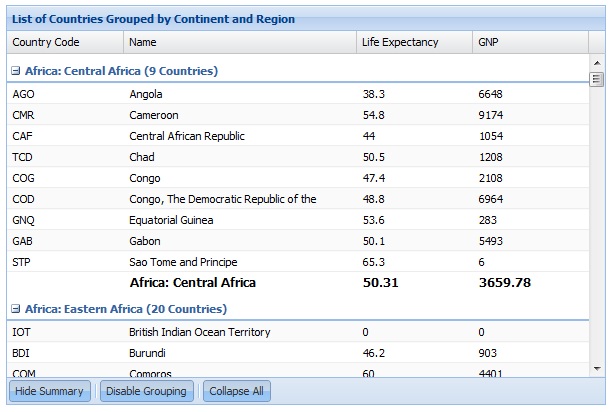
Task: Click the Hide Summary button
Action: point(49,391)
